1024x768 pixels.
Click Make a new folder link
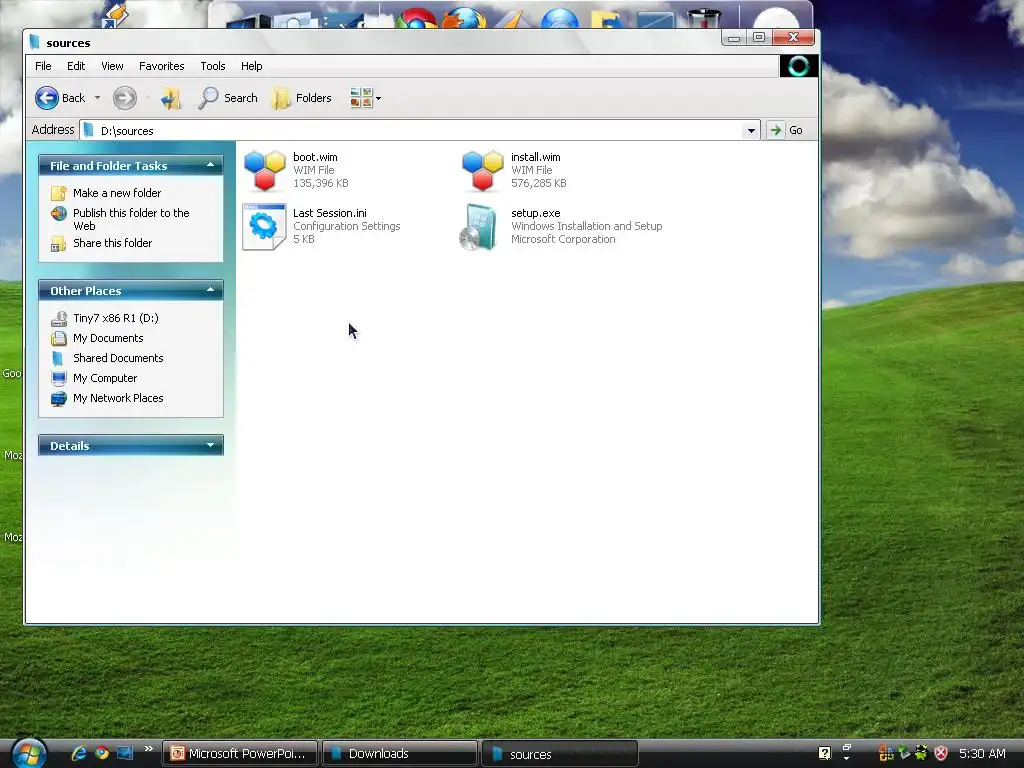(x=117, y=193)
